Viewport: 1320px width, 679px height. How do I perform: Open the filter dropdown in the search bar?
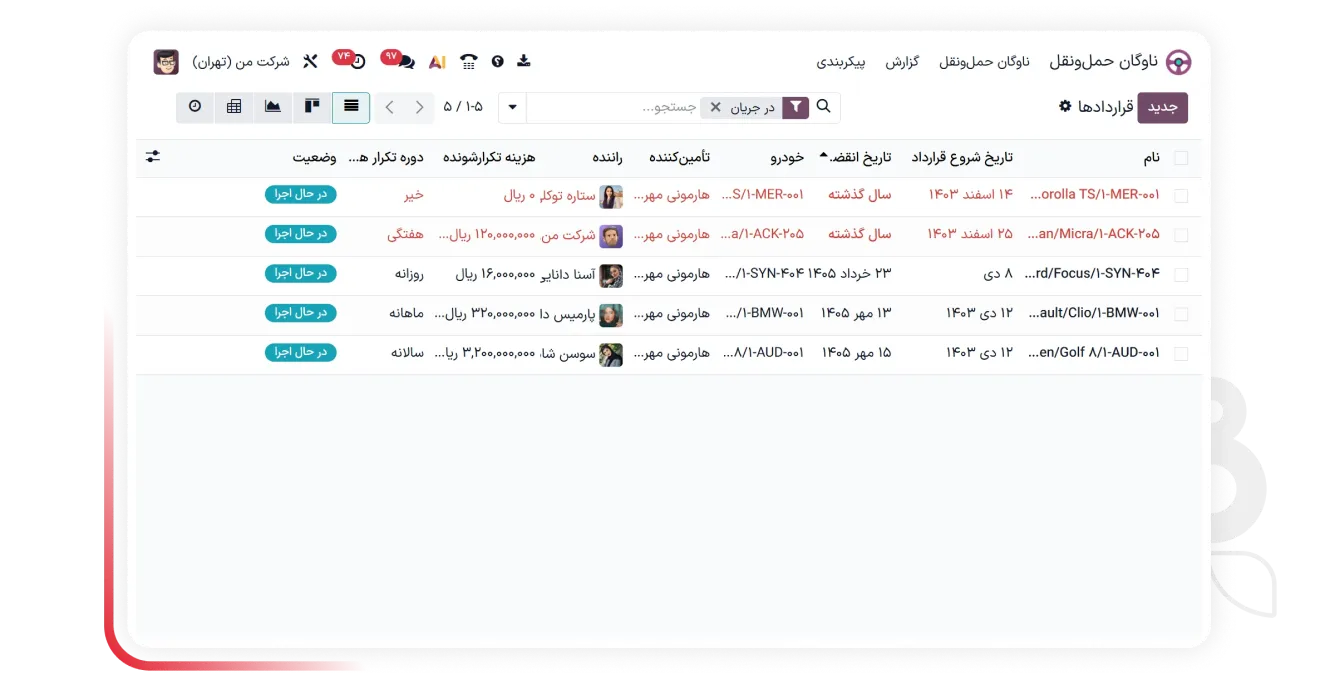click(x=794, y=107)
